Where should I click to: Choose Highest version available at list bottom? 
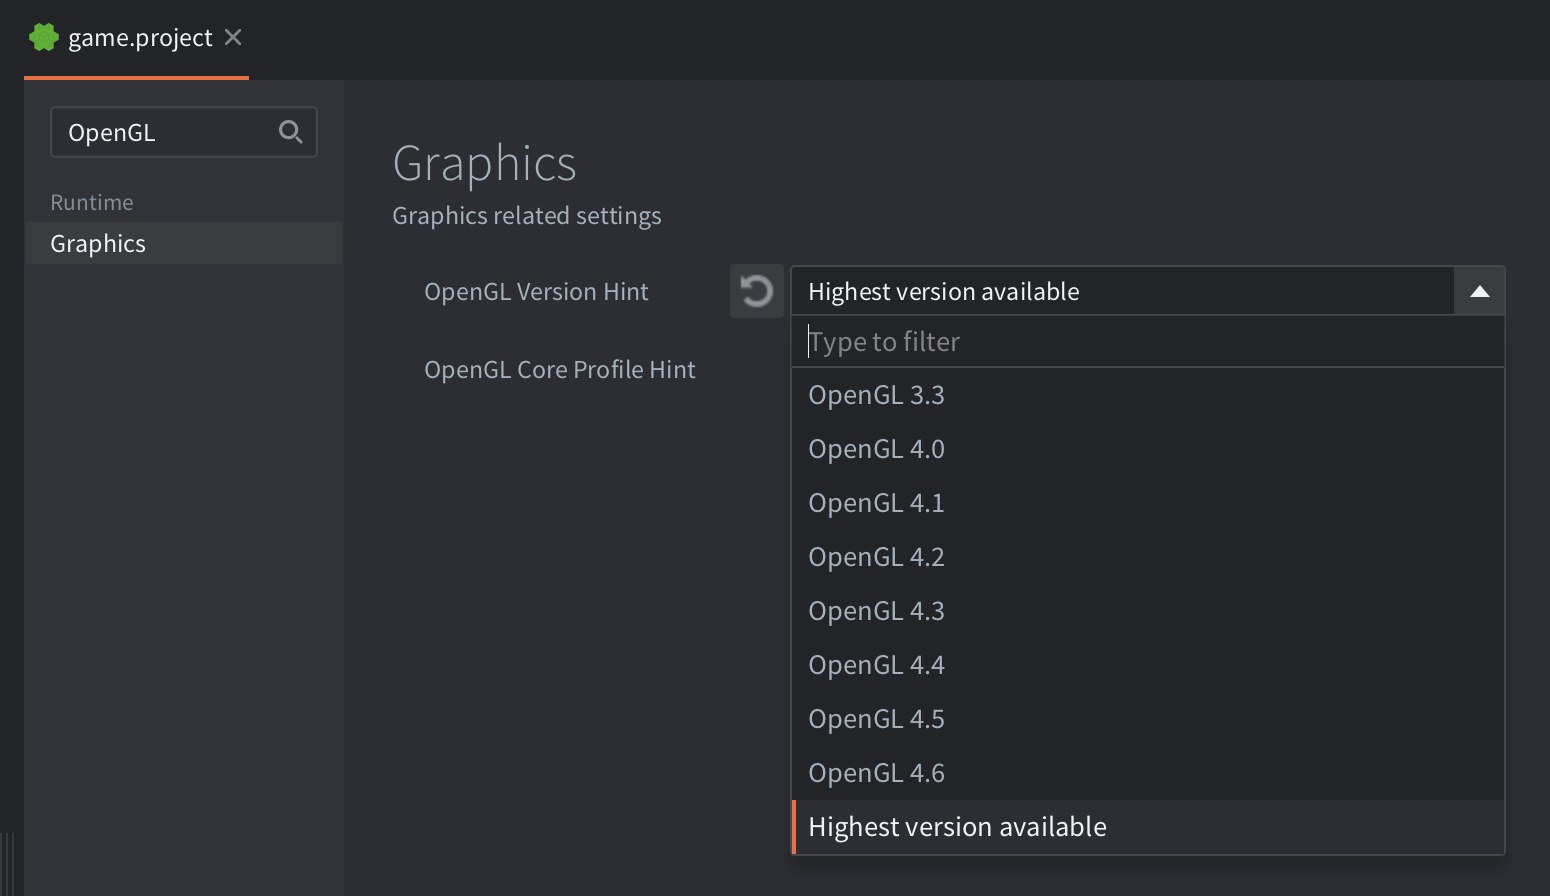coord(957,826)
